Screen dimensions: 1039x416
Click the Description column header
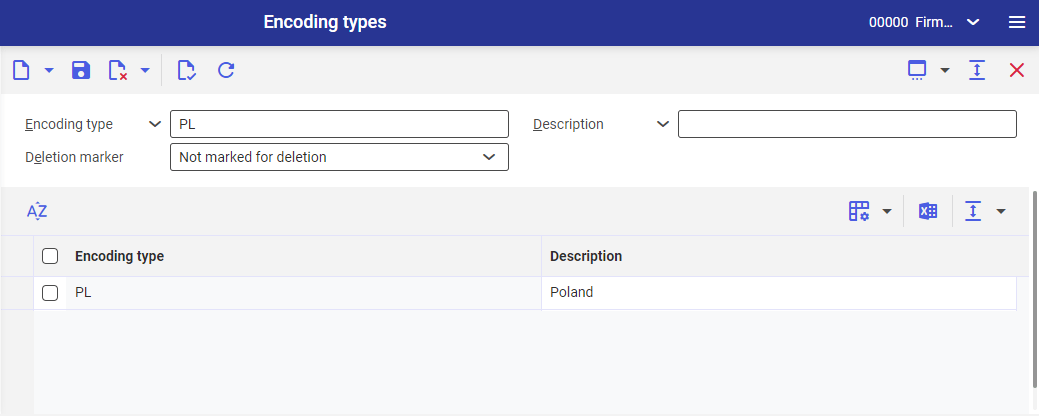pos(586,256)
